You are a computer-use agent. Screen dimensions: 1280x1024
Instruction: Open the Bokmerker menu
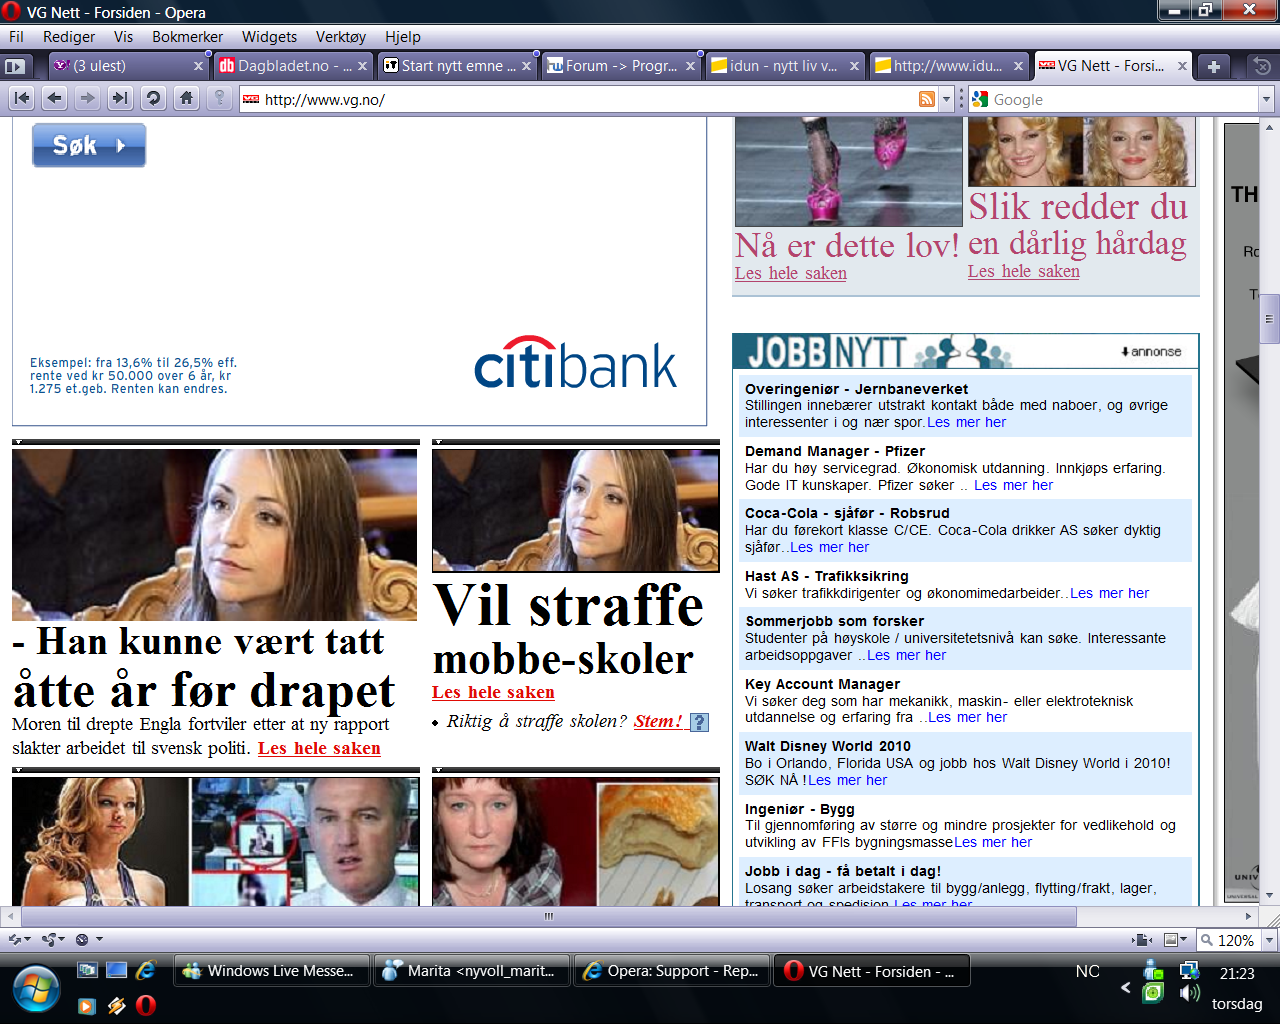(187, 37)
